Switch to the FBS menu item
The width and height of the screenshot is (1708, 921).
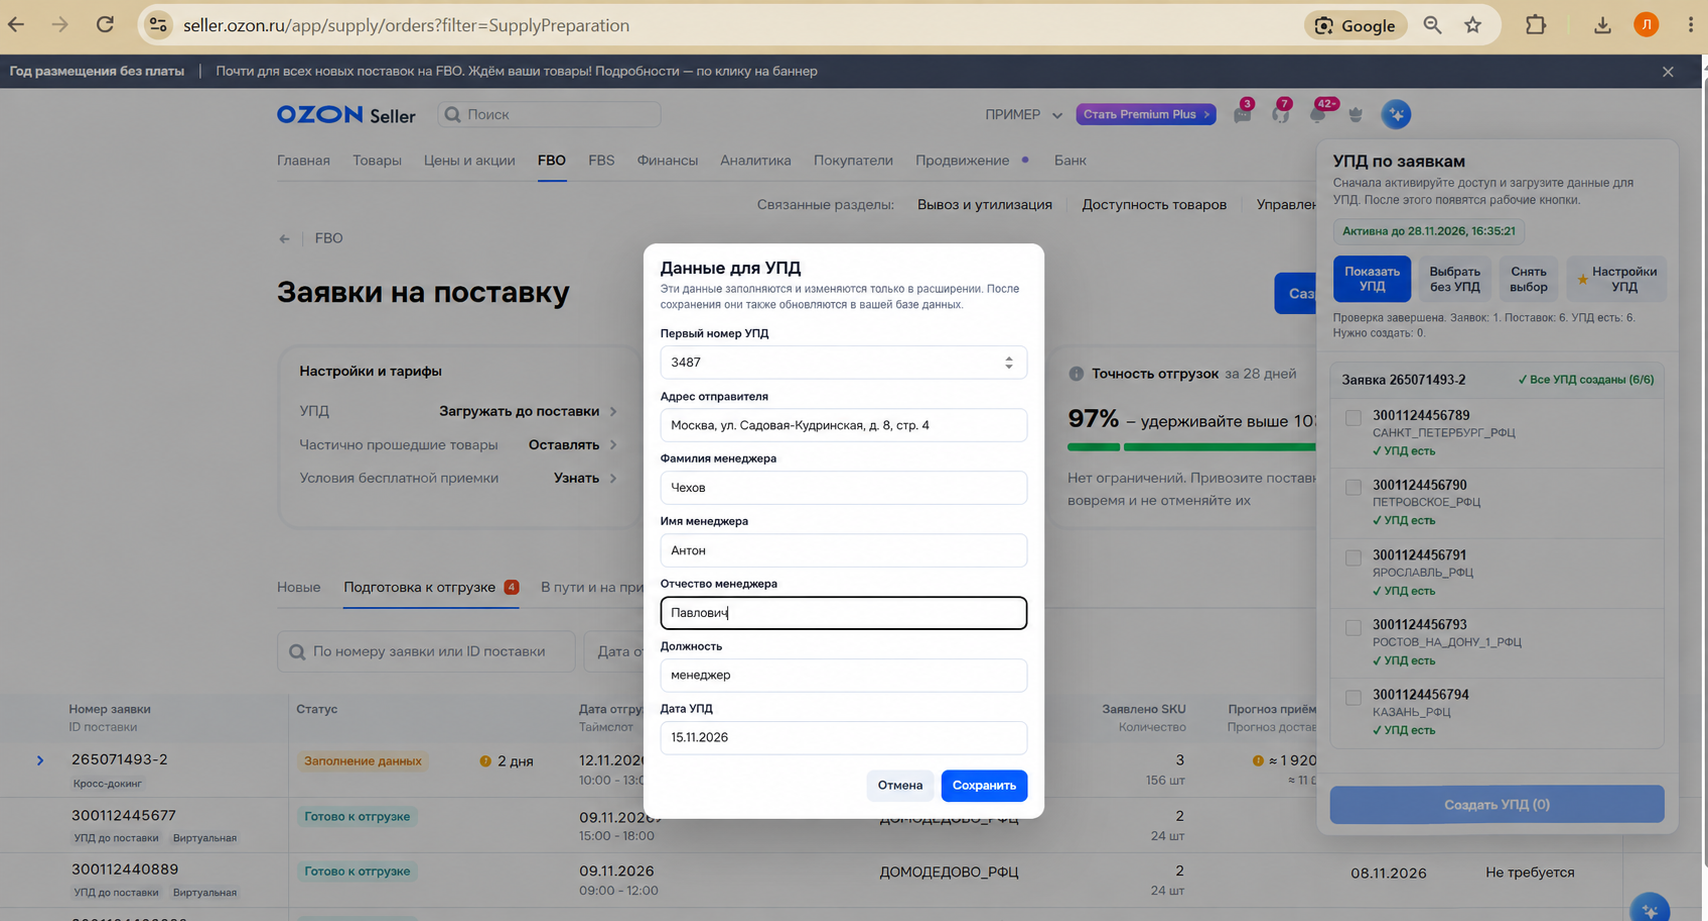(x=601, y=160)
